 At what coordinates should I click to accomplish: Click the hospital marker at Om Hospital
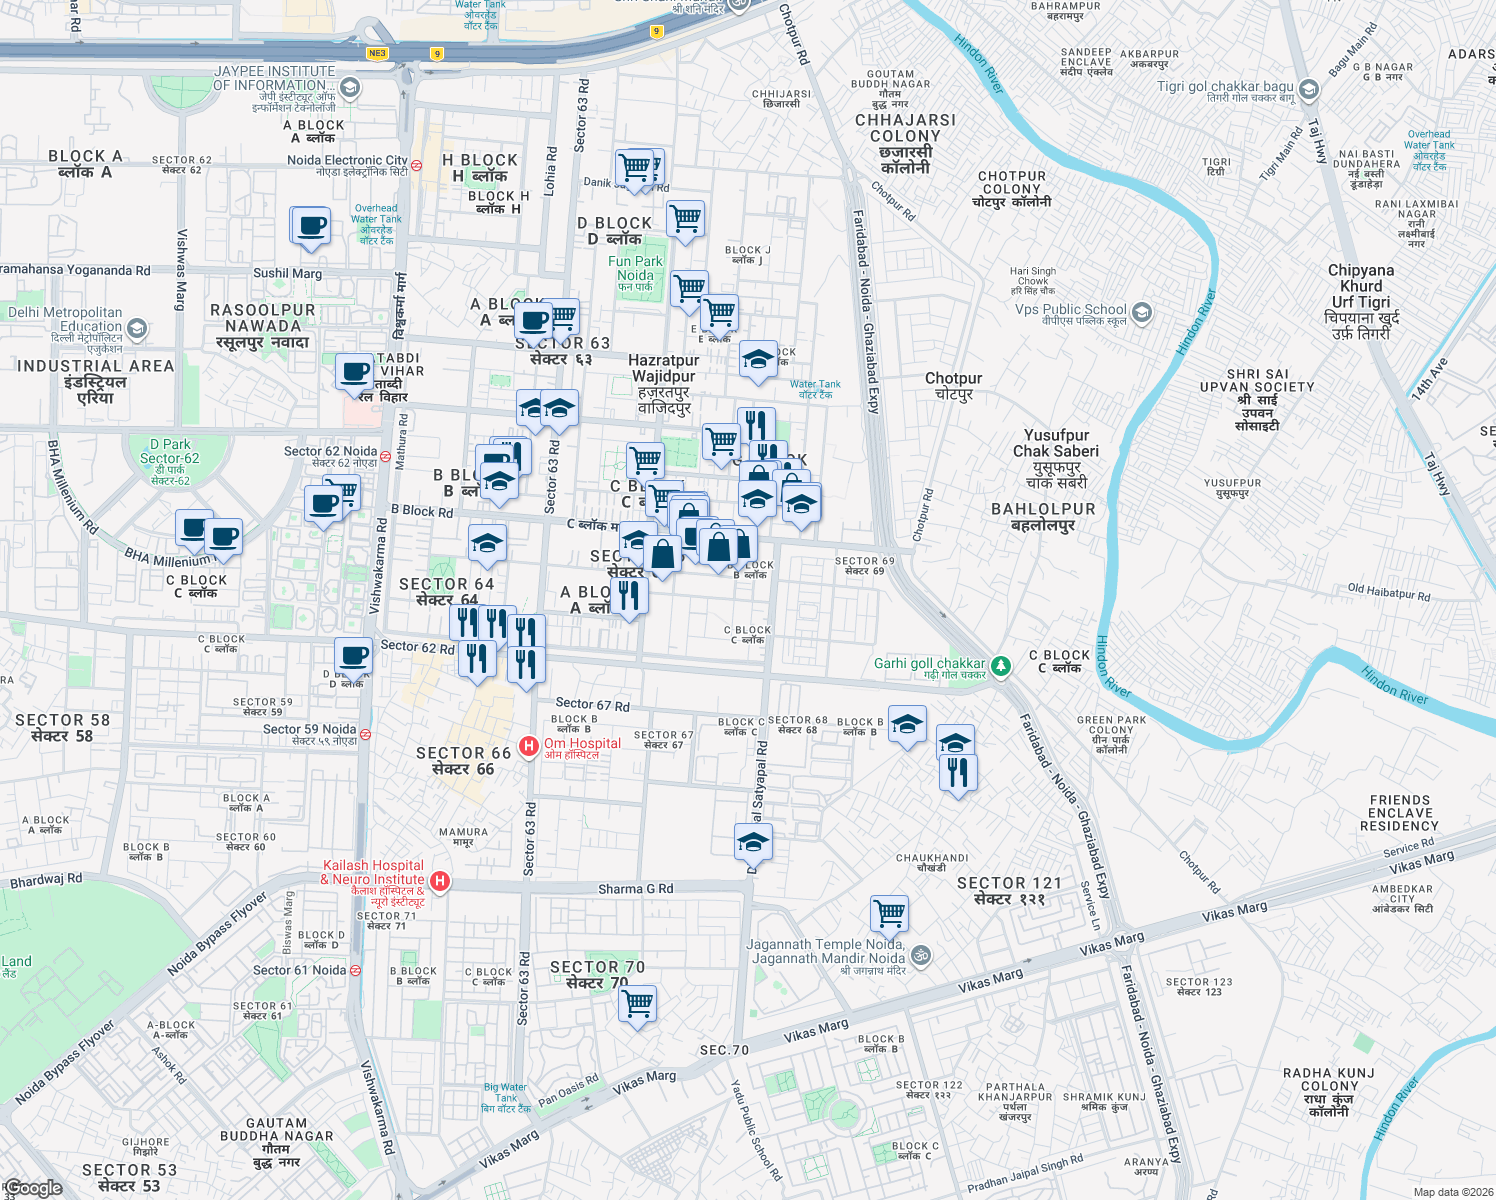click(x=529, y=744)
